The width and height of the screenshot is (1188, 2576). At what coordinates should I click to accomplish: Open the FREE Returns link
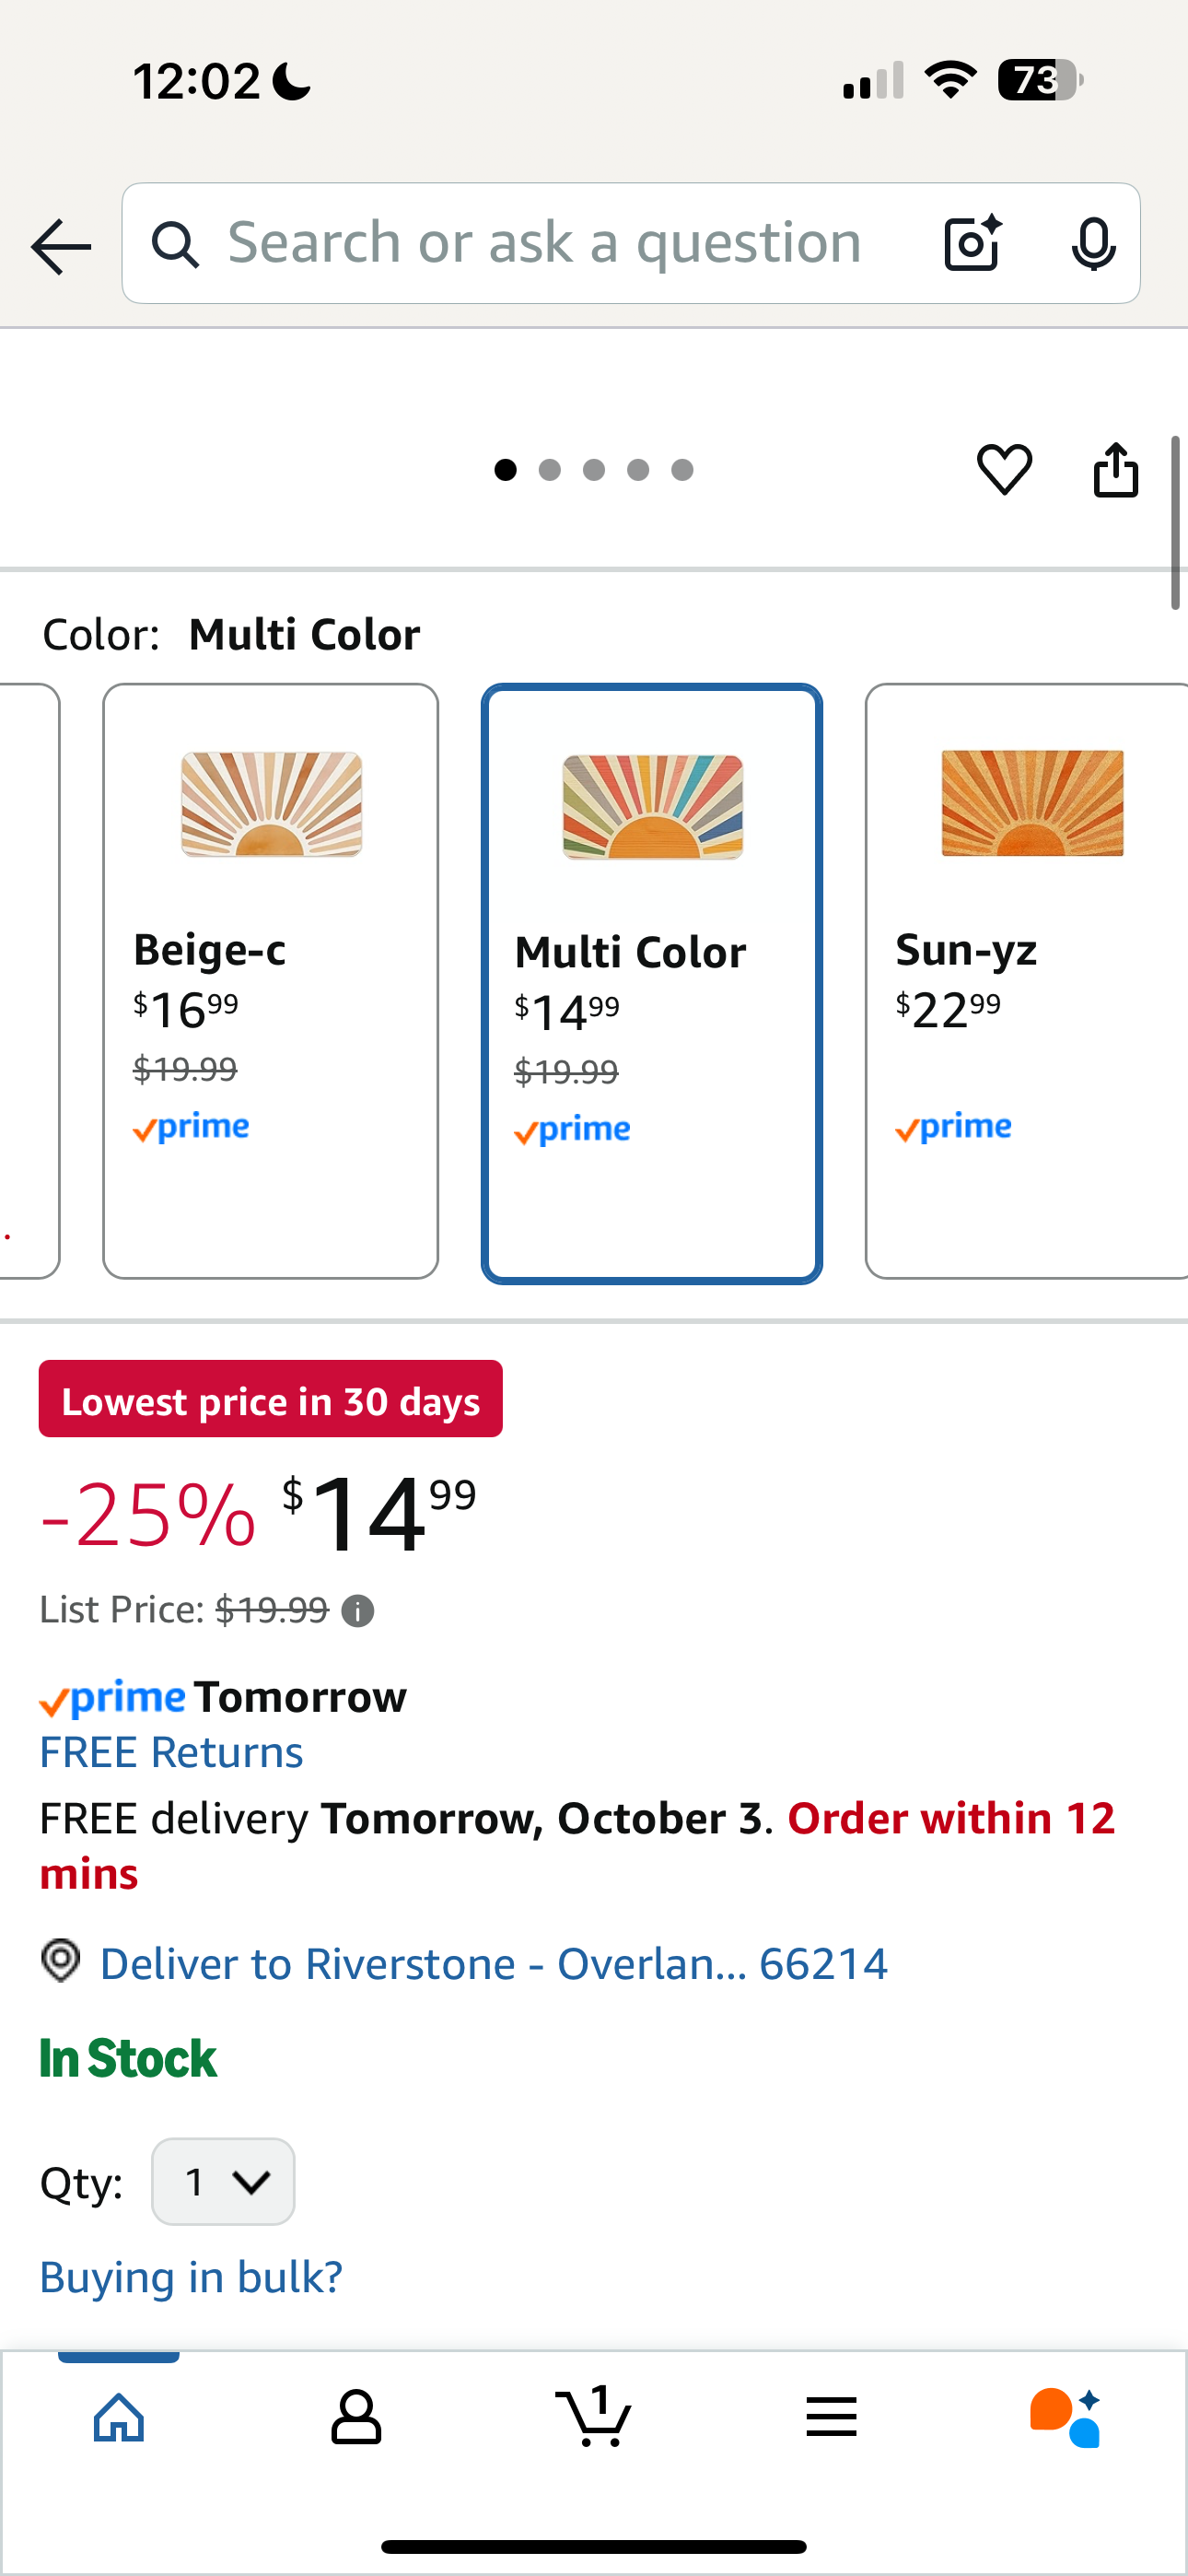[x=171, y=1753]
